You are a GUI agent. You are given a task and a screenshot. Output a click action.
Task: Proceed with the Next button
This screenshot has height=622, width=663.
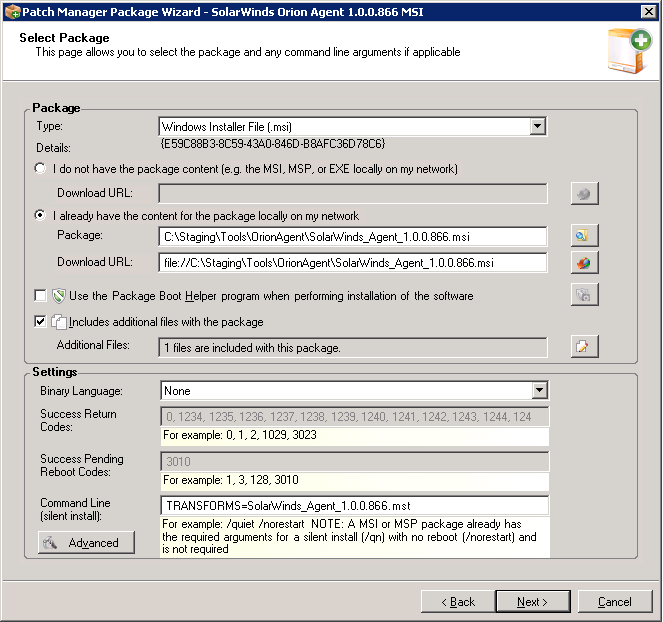533,602
